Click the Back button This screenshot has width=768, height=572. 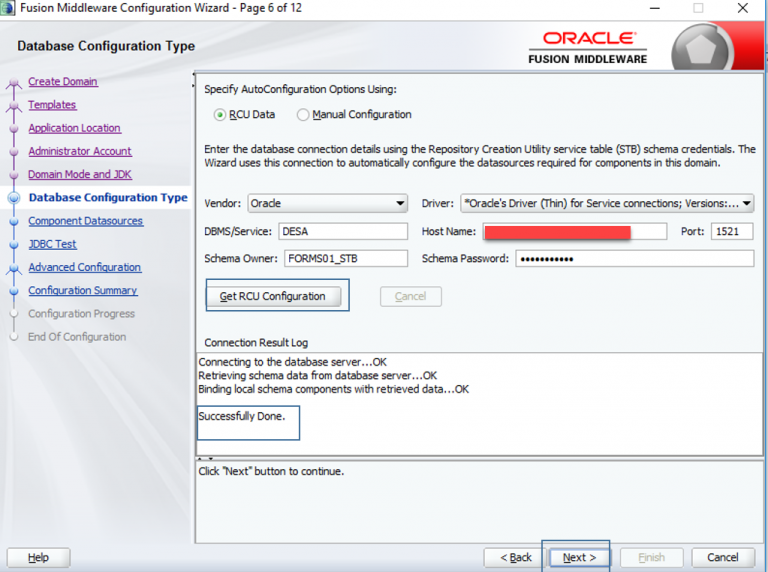[515, 557]
